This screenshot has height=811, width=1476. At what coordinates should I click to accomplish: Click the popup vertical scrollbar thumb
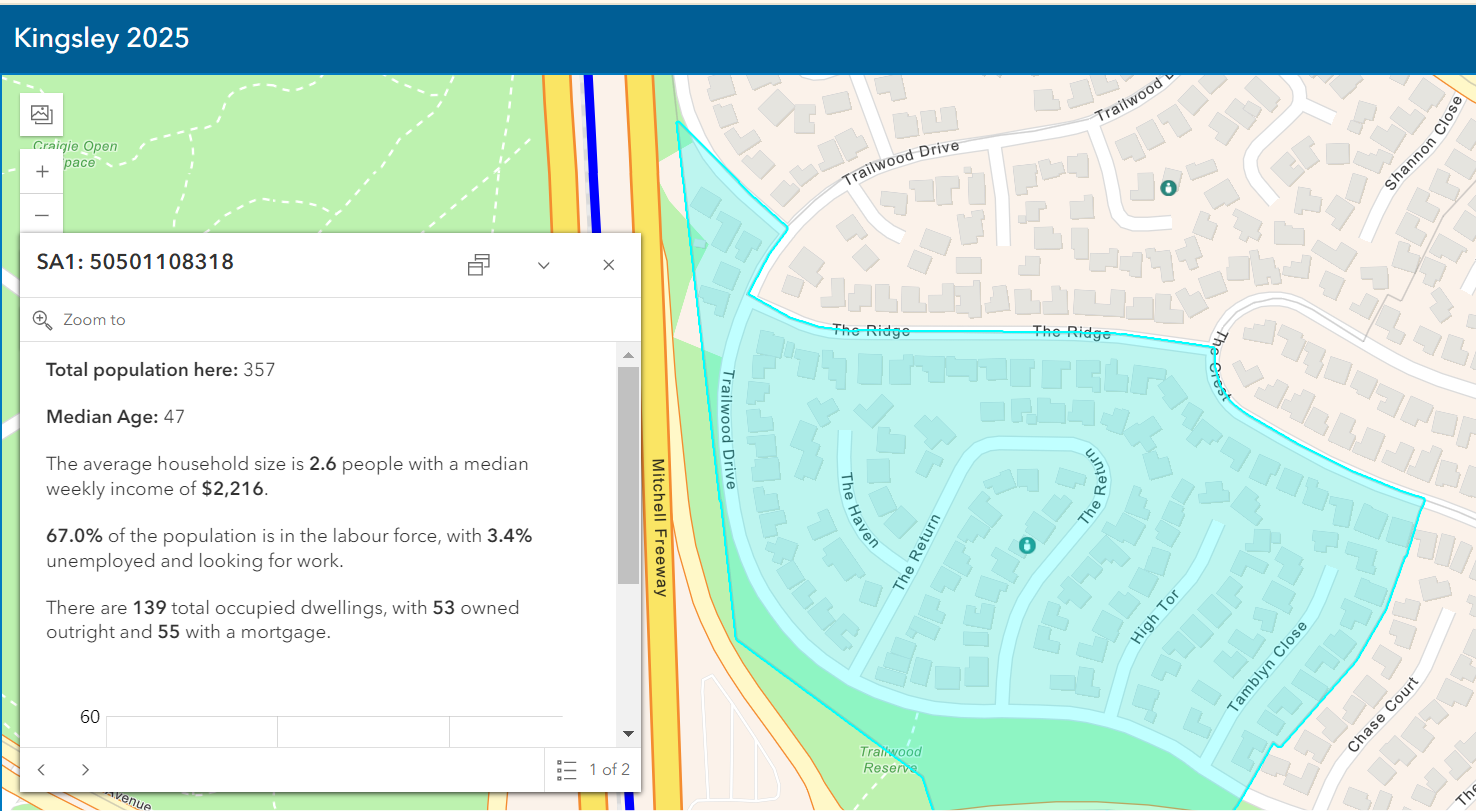click(x=628, y=475)
